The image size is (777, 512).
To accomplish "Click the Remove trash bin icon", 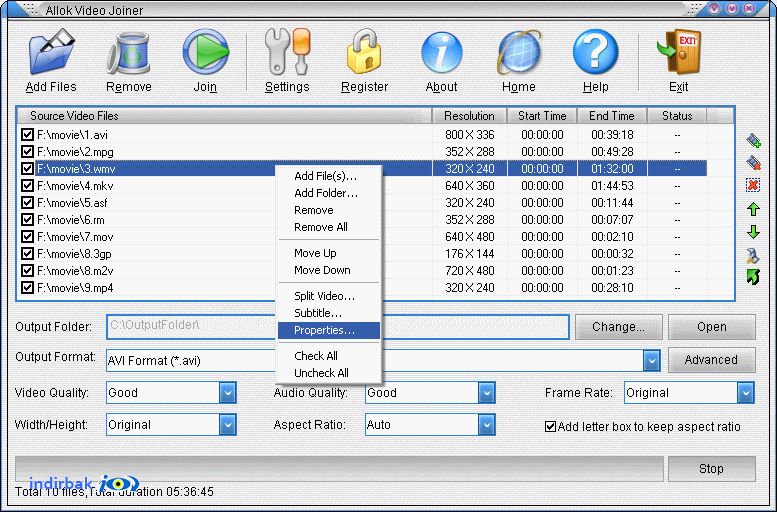I will pyautogui.click(x=128, y=53).
